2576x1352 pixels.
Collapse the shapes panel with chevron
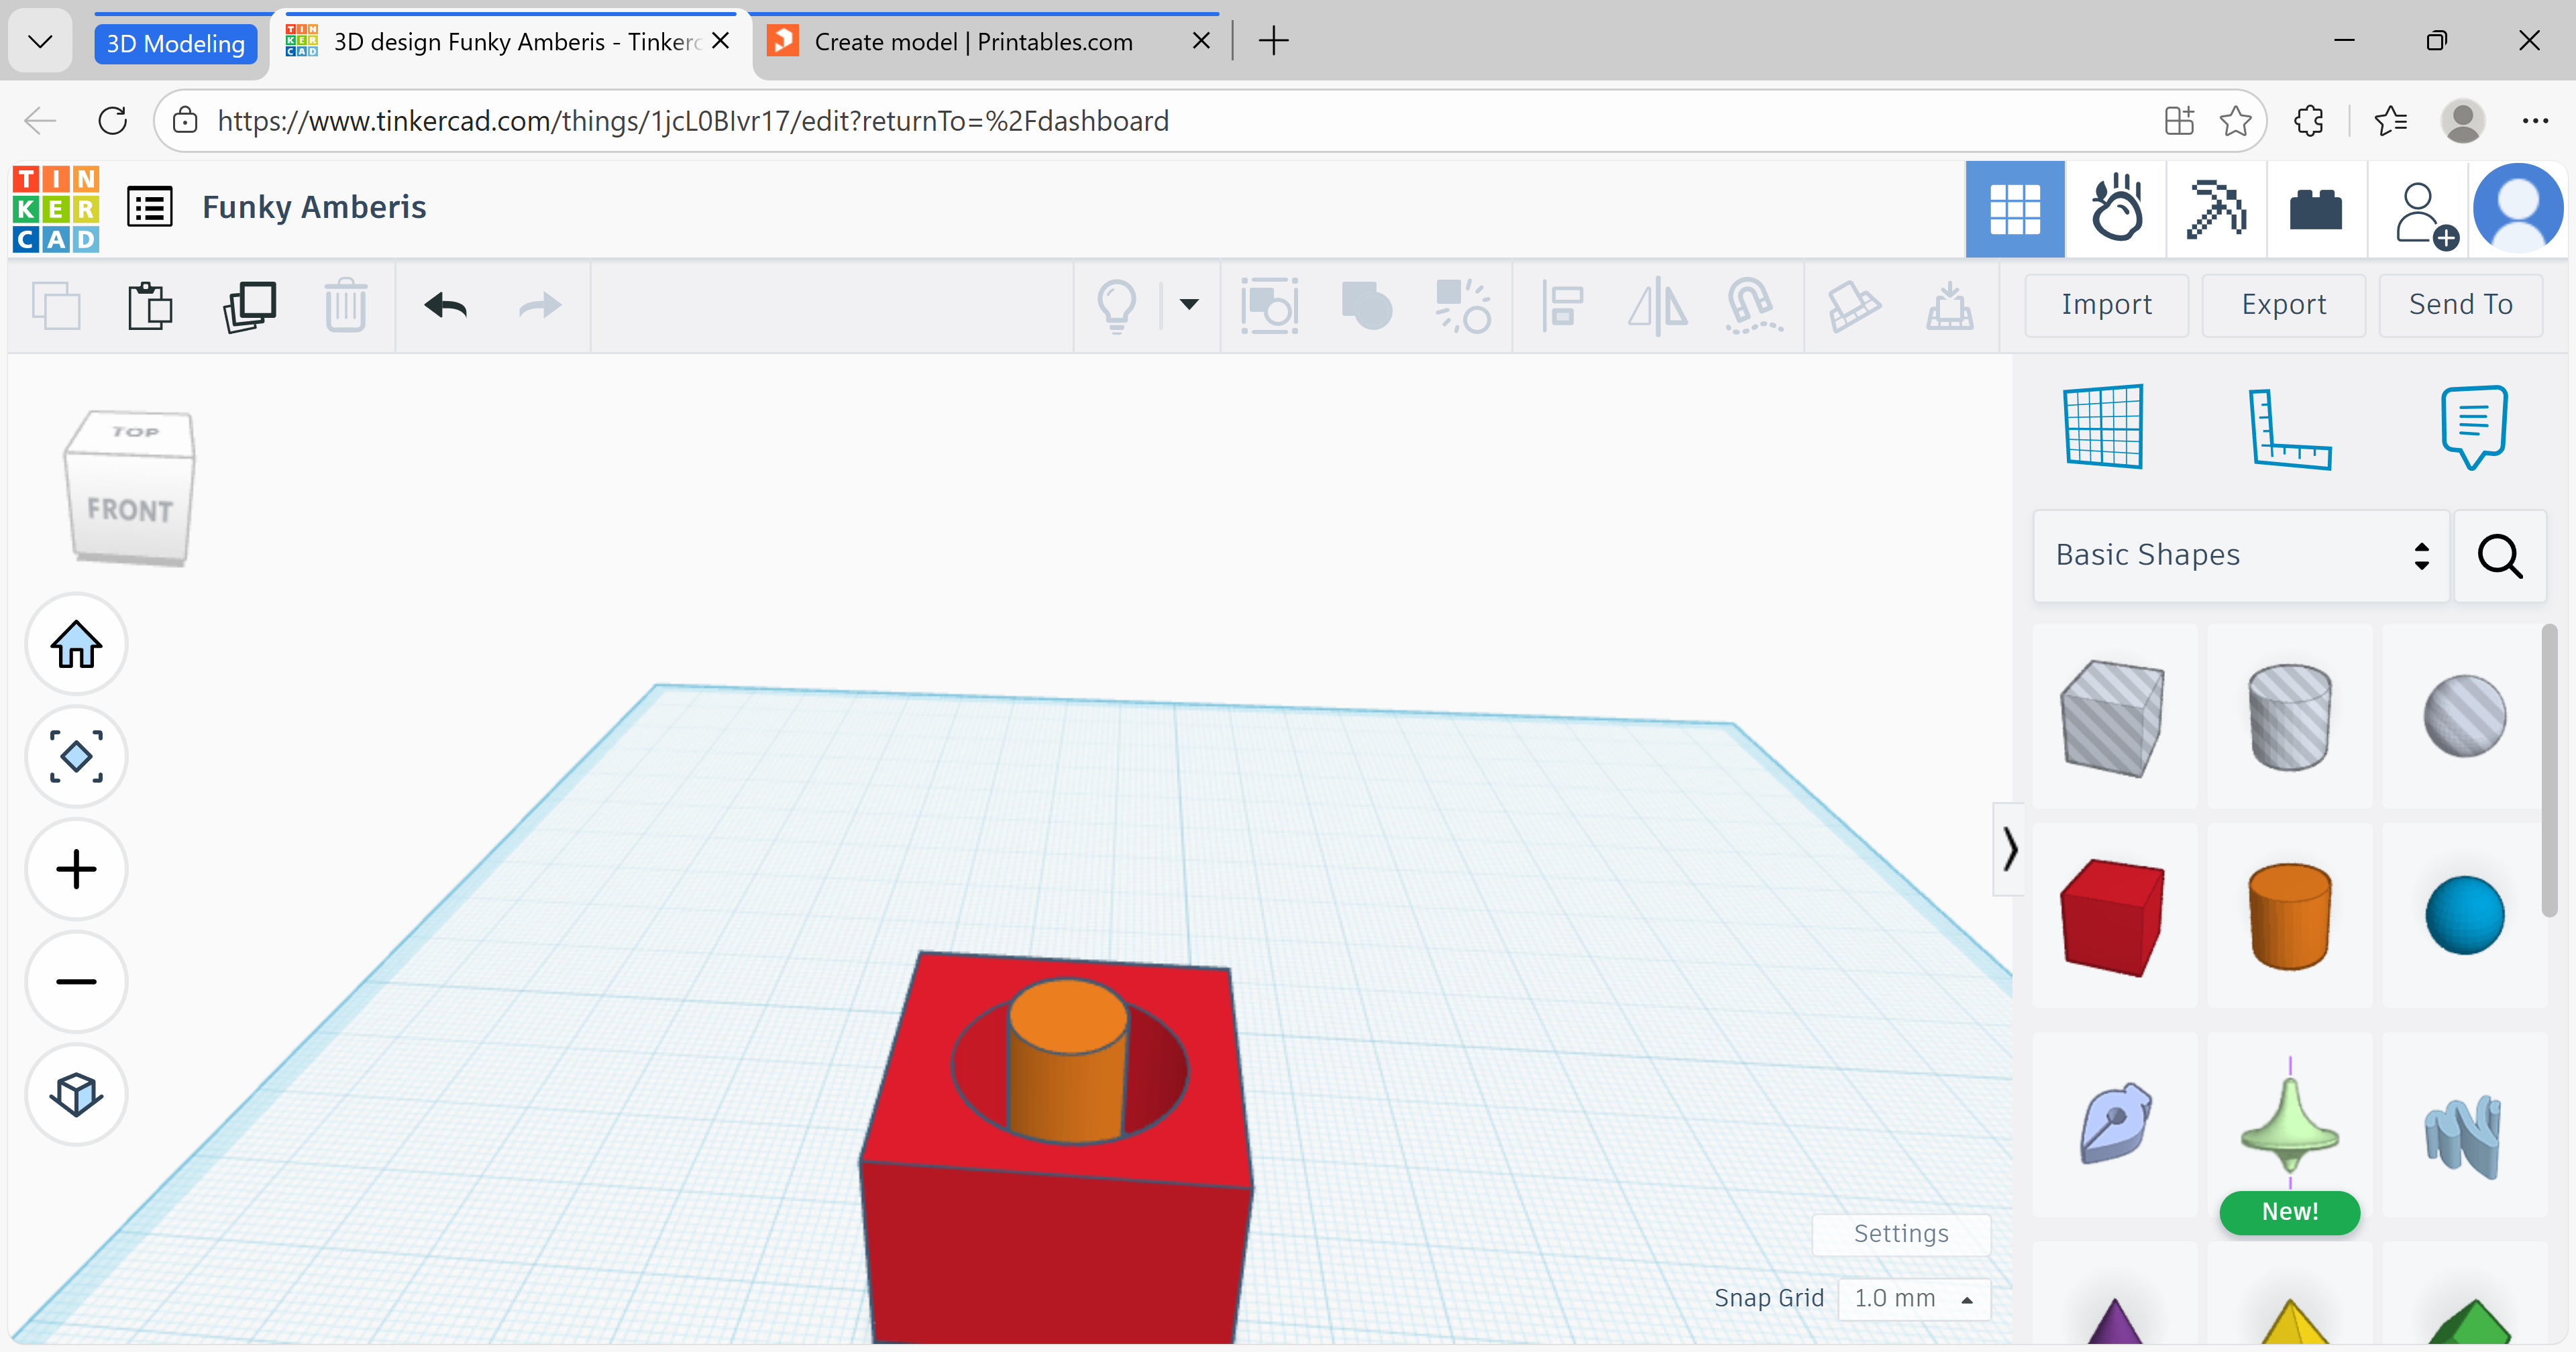pos(2009,849)
